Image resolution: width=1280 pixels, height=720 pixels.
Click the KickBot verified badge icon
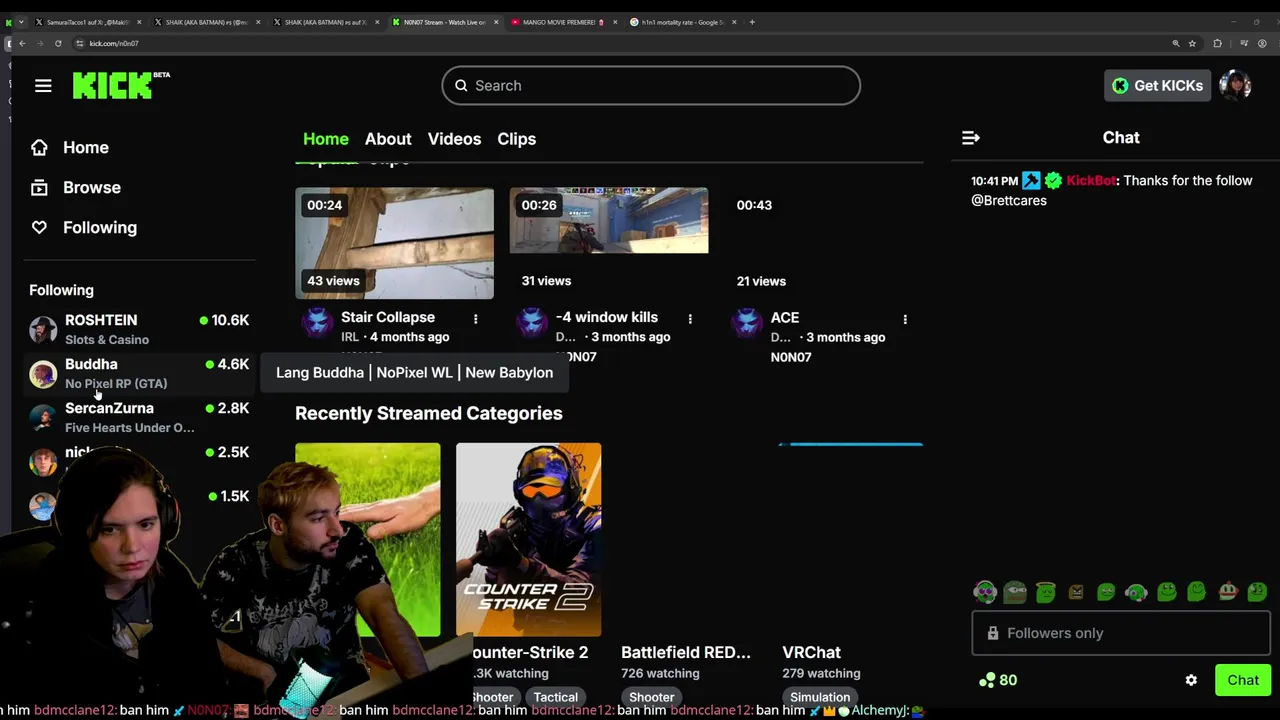[1053, 181]
